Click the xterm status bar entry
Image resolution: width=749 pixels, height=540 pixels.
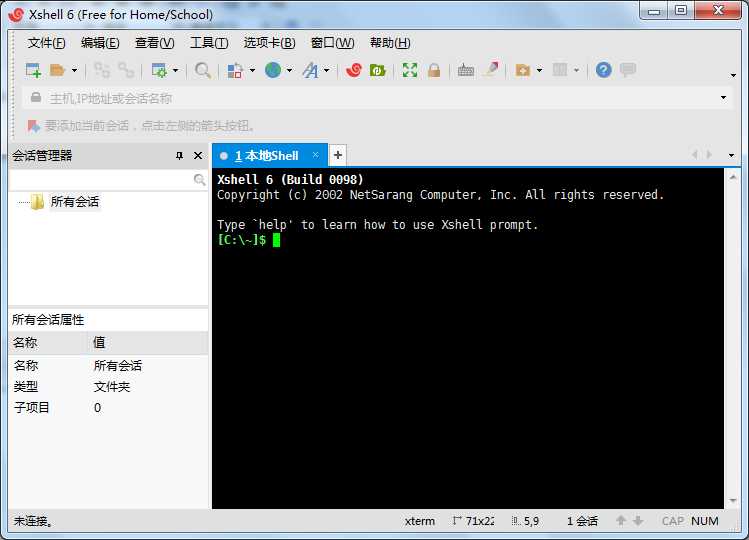click(x=420, y=521)
